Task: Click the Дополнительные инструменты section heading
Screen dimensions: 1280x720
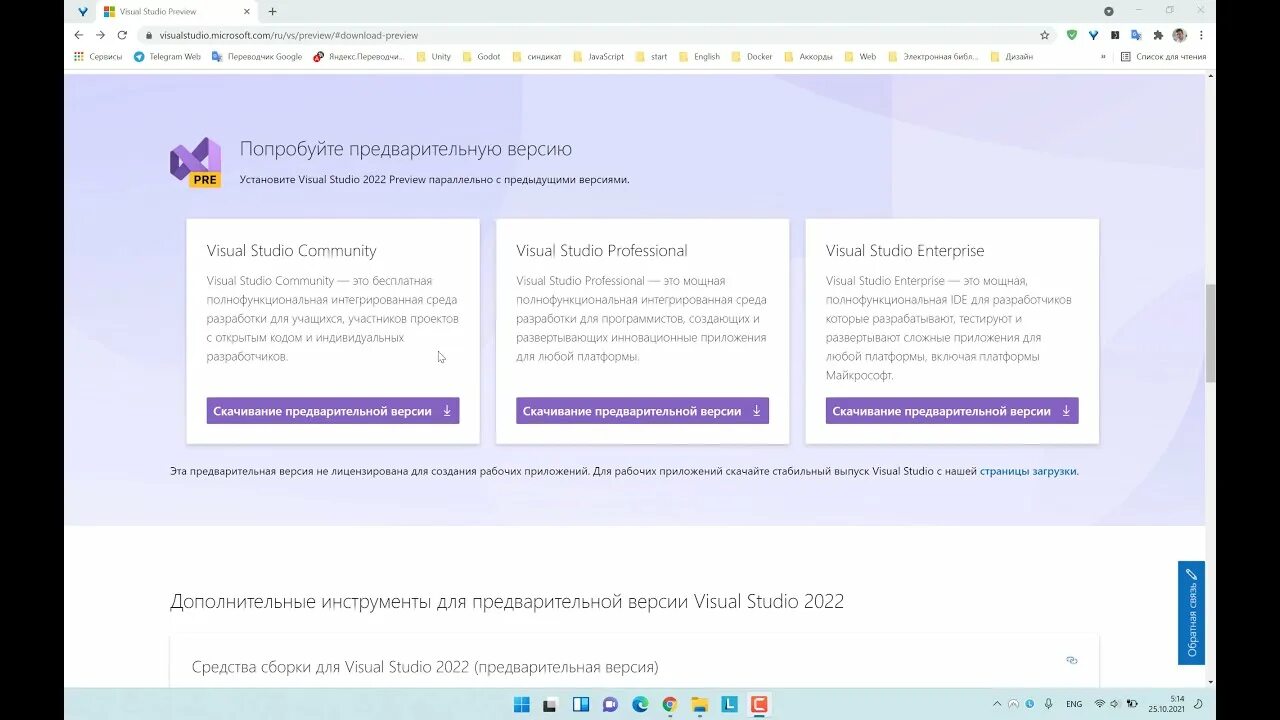Action: click(x=507, y=601)
